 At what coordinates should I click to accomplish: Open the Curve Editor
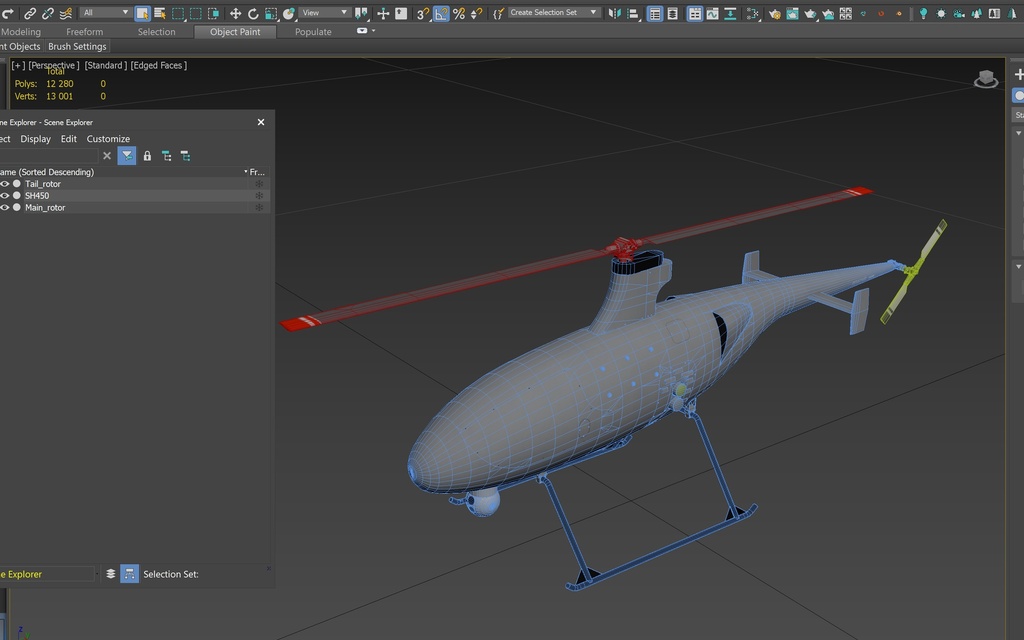(712, 13)
